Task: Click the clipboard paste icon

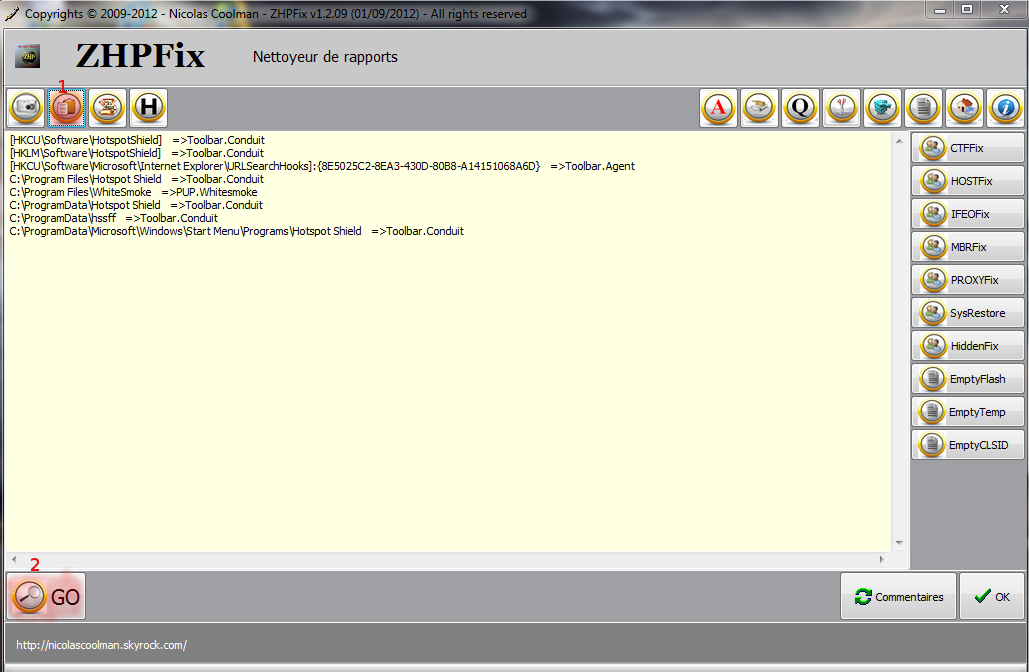Action: (x=66, y=107)
